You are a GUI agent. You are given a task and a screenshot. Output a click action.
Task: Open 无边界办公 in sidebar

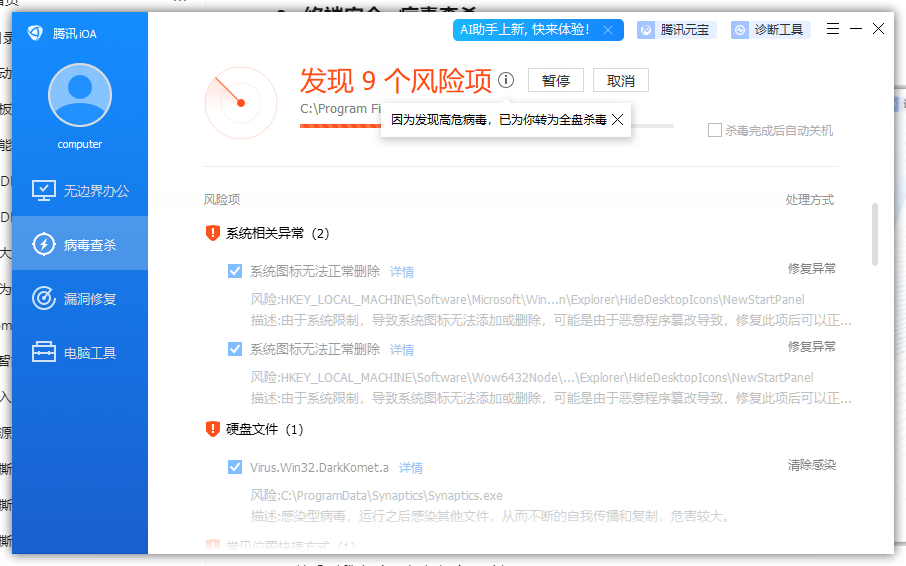(x=80, y=191)
